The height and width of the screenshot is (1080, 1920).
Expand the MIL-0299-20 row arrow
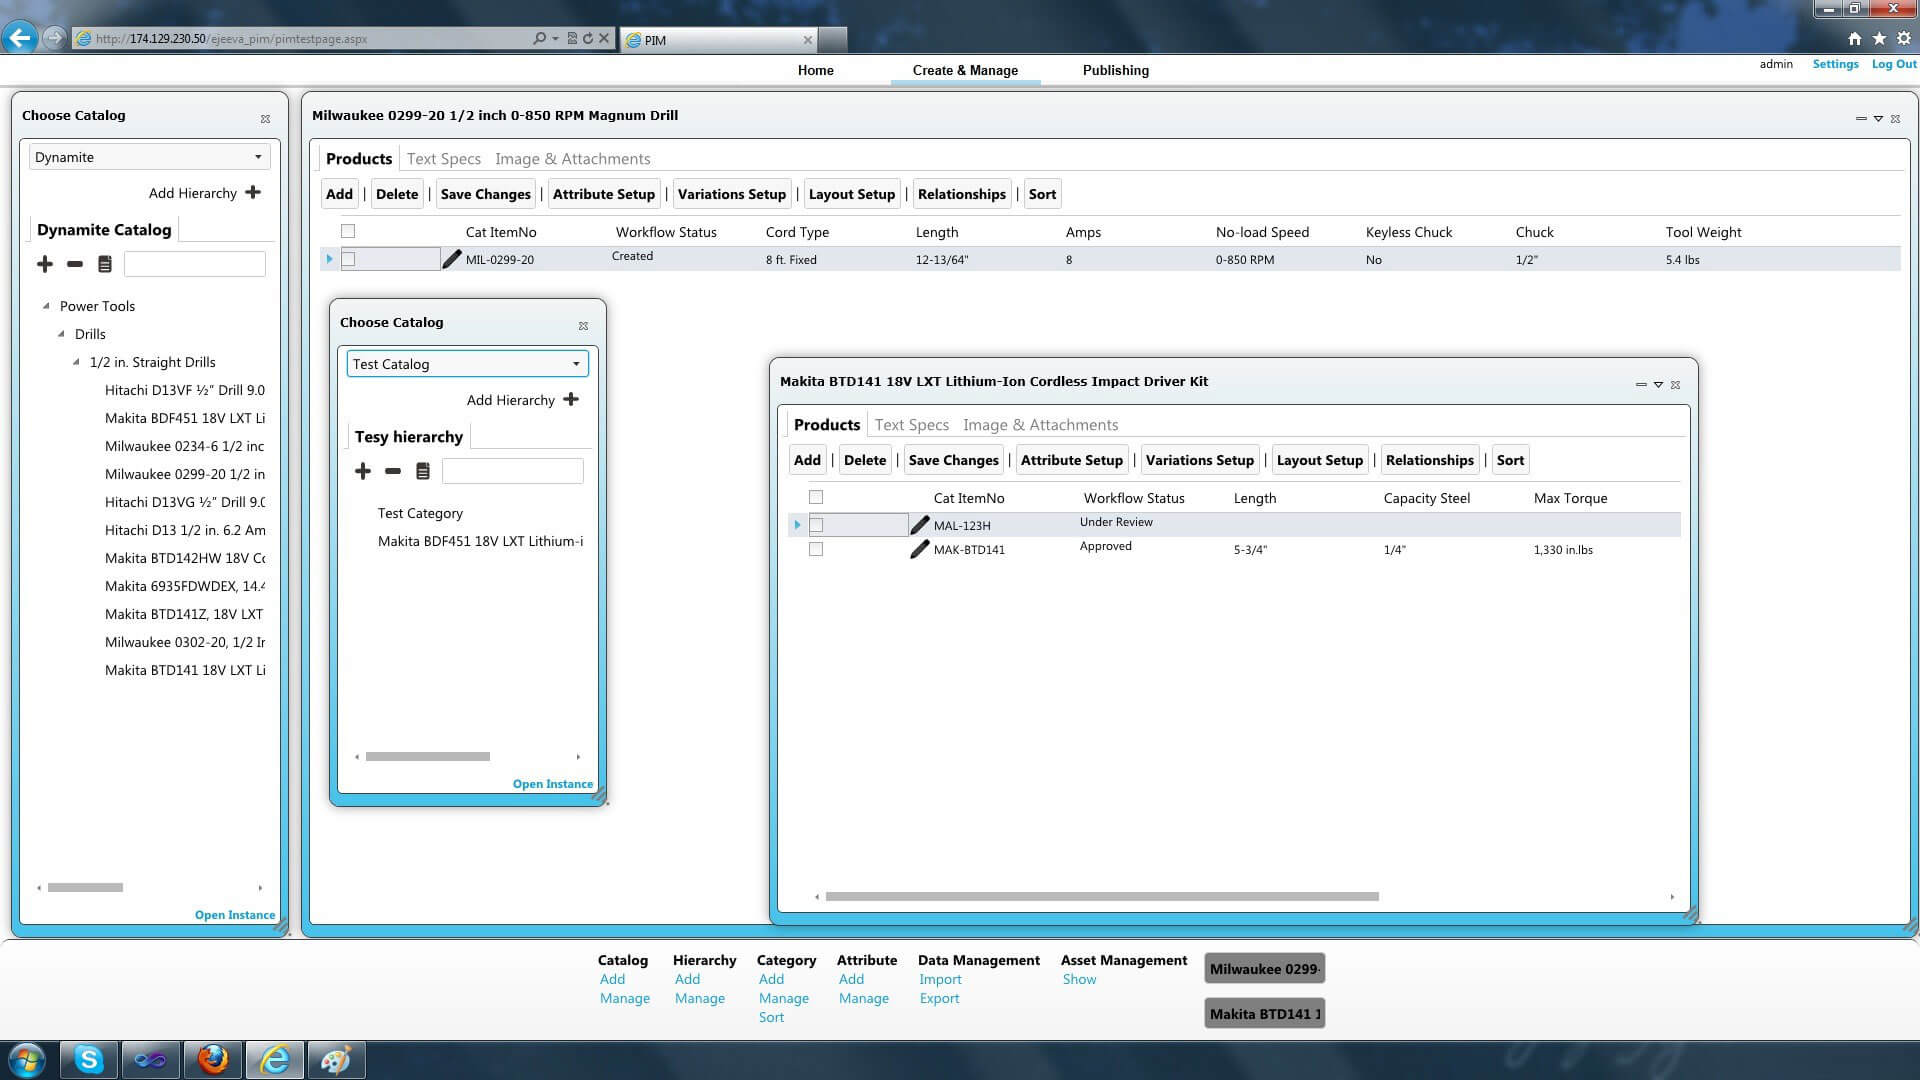329,259
